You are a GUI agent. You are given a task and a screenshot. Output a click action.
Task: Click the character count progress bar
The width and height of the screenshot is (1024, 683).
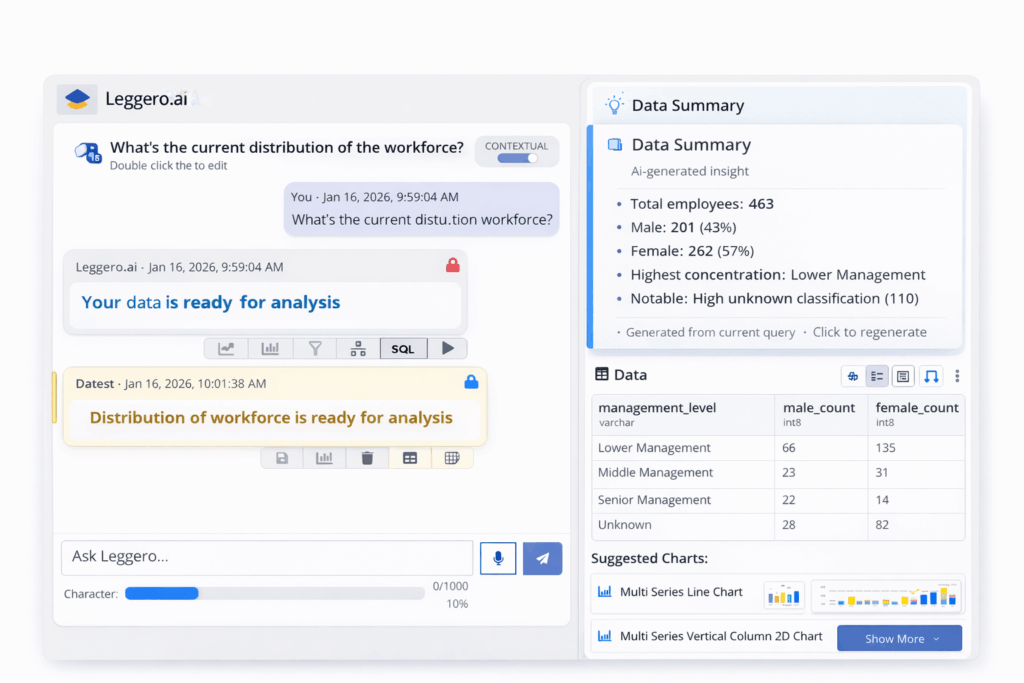tap(274, 593)
